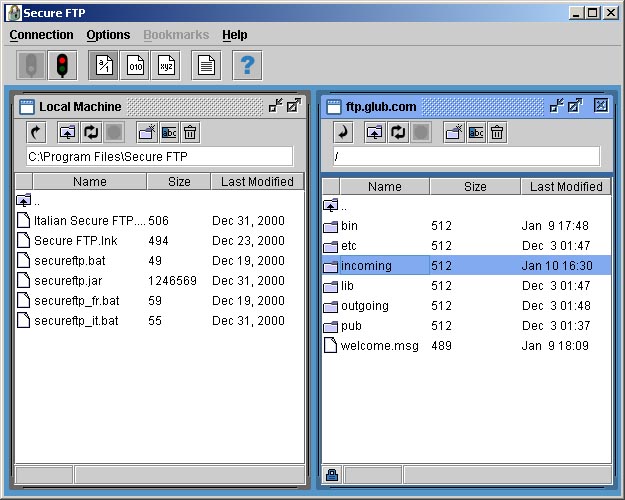
Task: Select Secure FTP.lnk file
Action: (159, 240)
